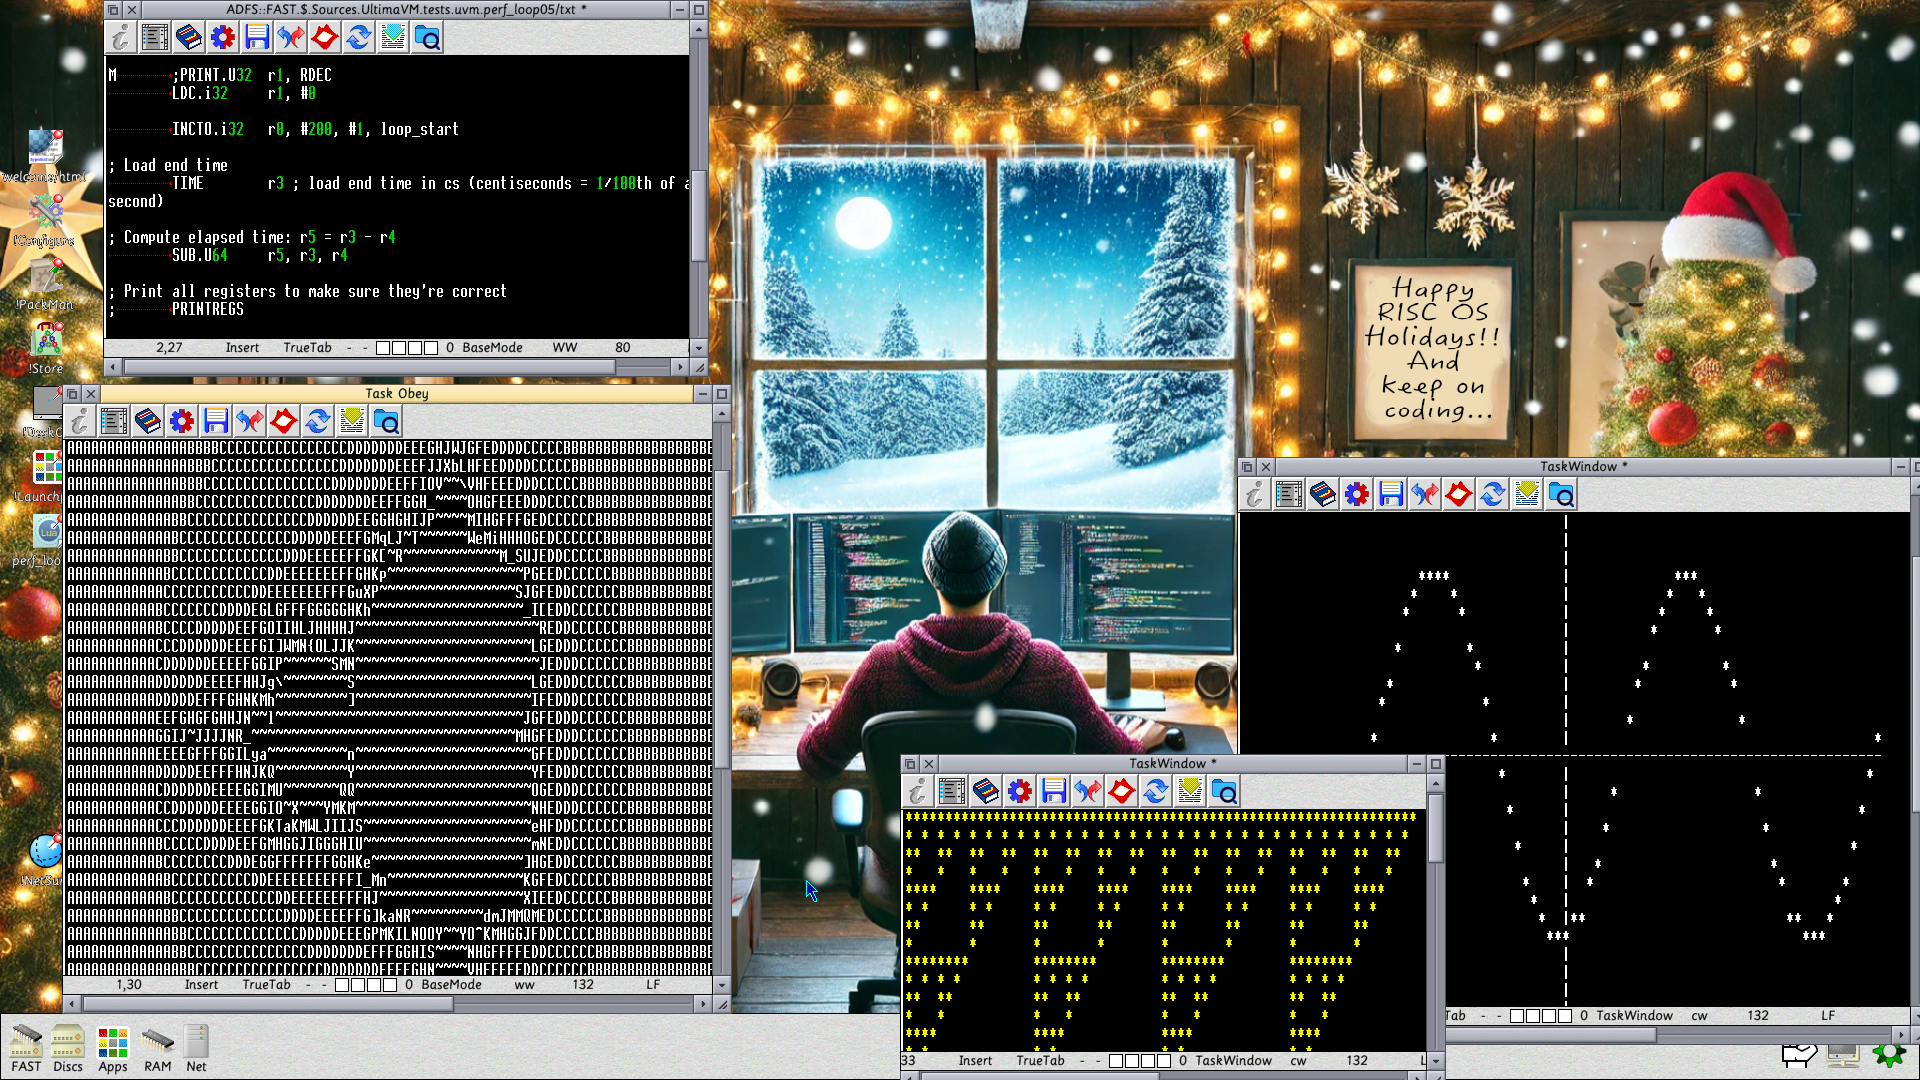
Task: Click the floppy disk save icon in Task Obey toolbar
Action: point(215,421)
